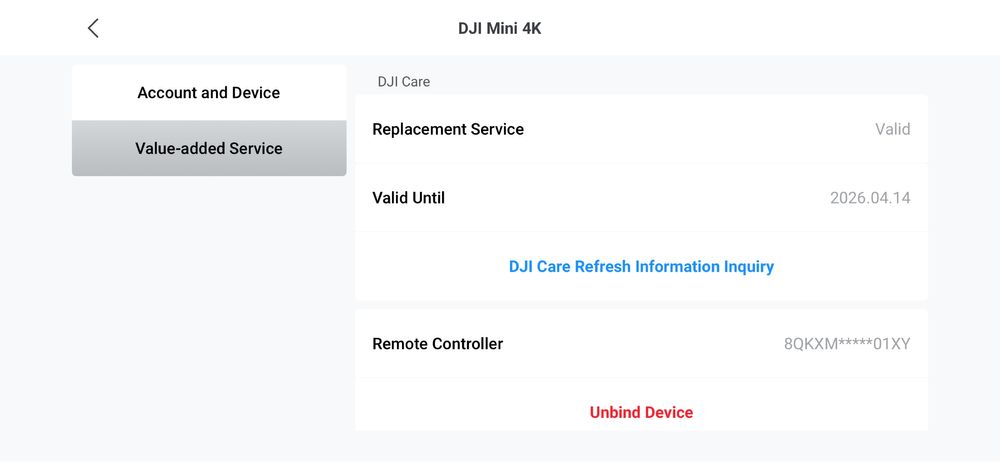This screenshot has height=462, width=1000.
Task: Click the gray margin right of the cards
Action: coord(963,250)
